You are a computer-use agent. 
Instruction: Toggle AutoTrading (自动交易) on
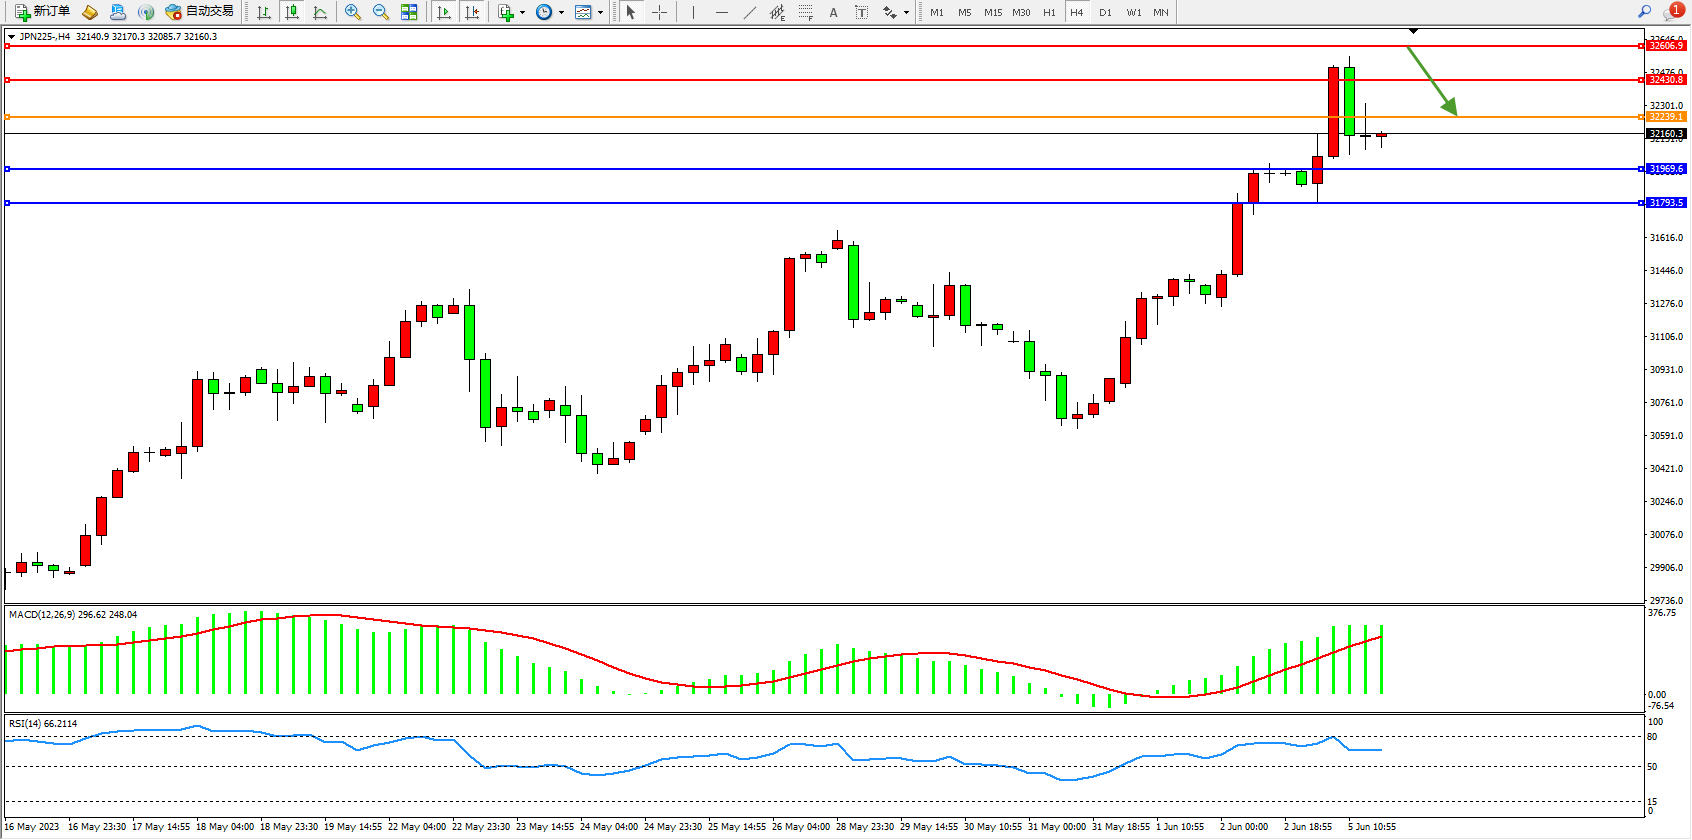pyautogui.click(x=200, y=12)
